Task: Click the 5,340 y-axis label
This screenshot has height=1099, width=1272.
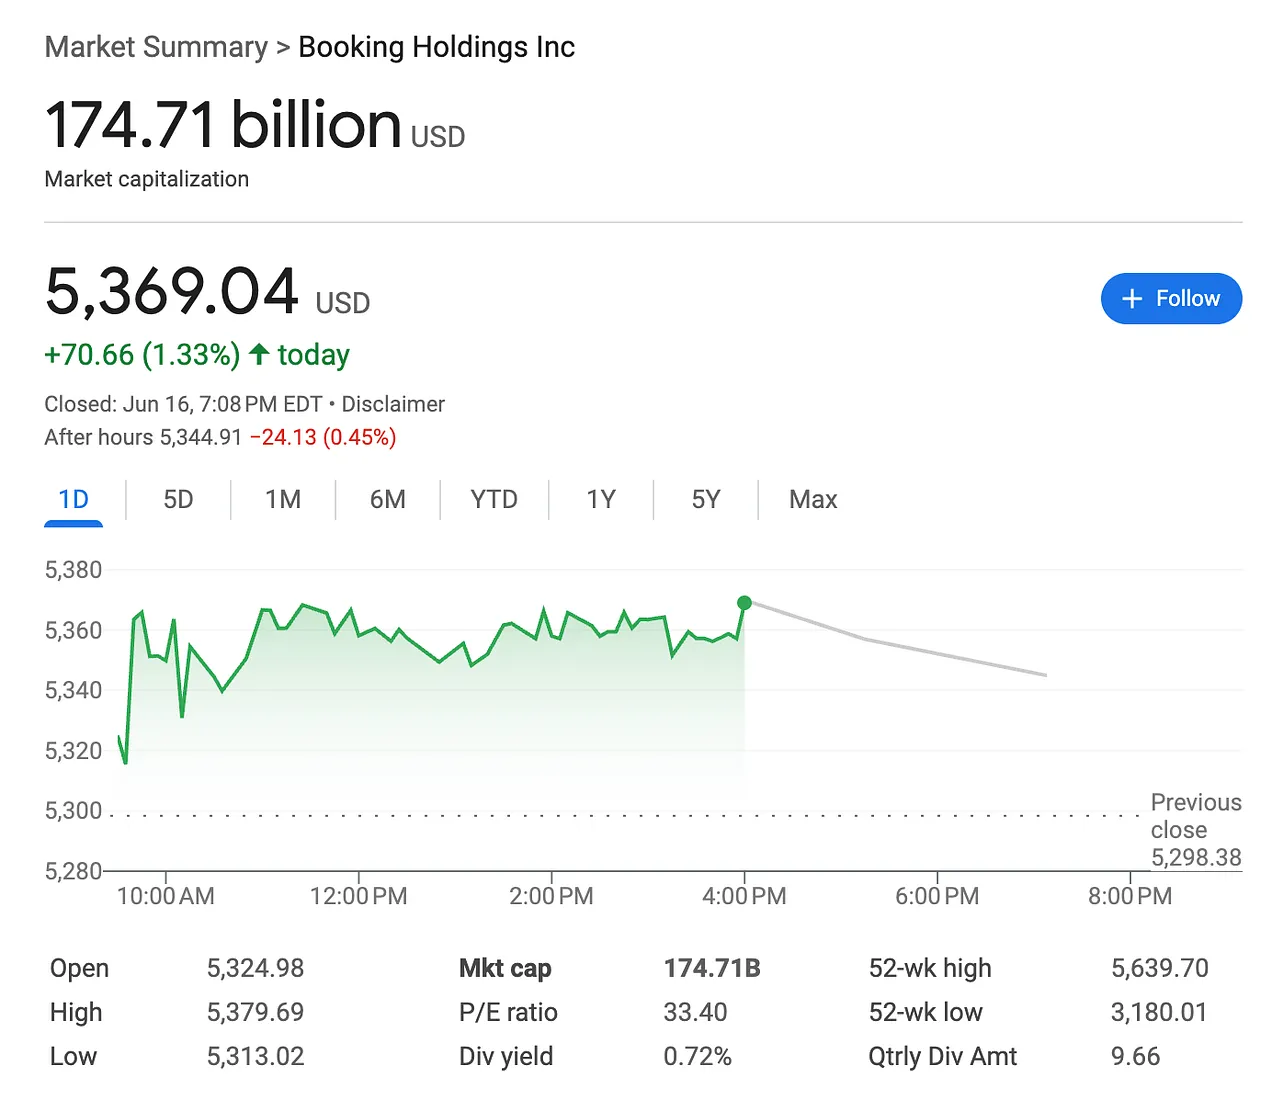Action: click(x=74, y=690)
